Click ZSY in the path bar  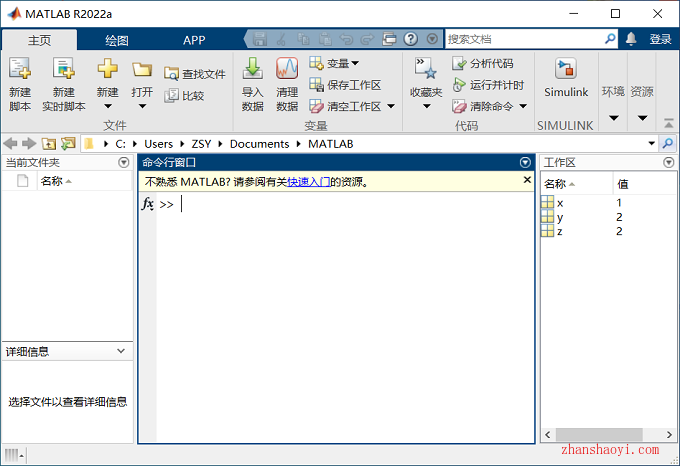(x=201, y=144)
